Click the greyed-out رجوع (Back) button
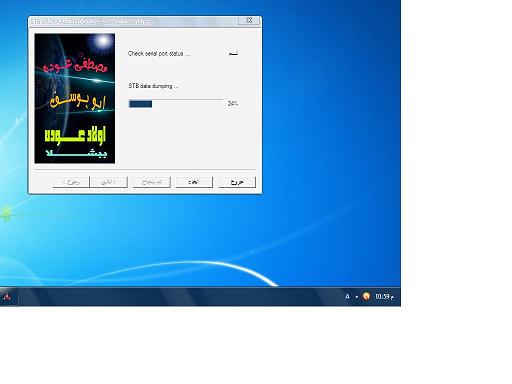Viewport: 512px width, 384px height. click(x=71, y=182)
